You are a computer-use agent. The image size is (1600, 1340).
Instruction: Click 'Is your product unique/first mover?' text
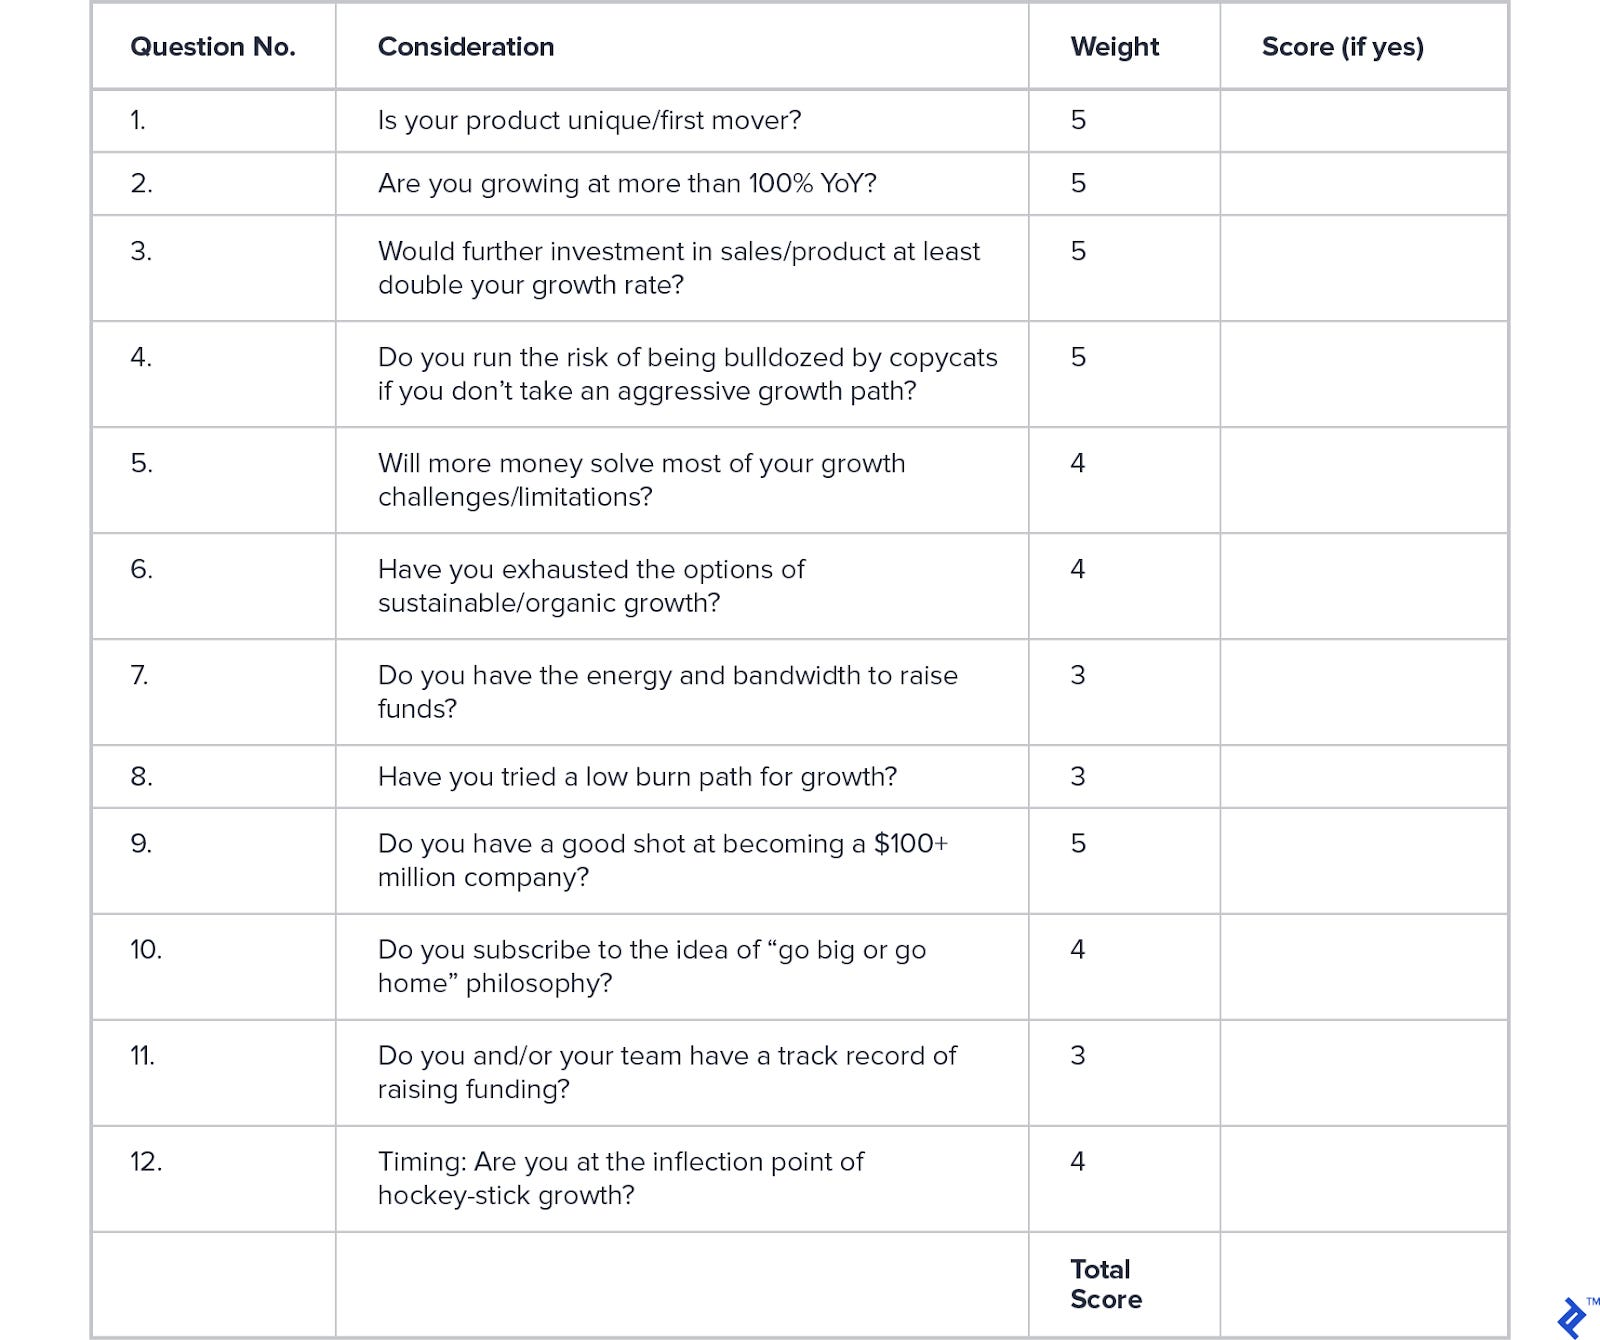[x=589, y=121]
